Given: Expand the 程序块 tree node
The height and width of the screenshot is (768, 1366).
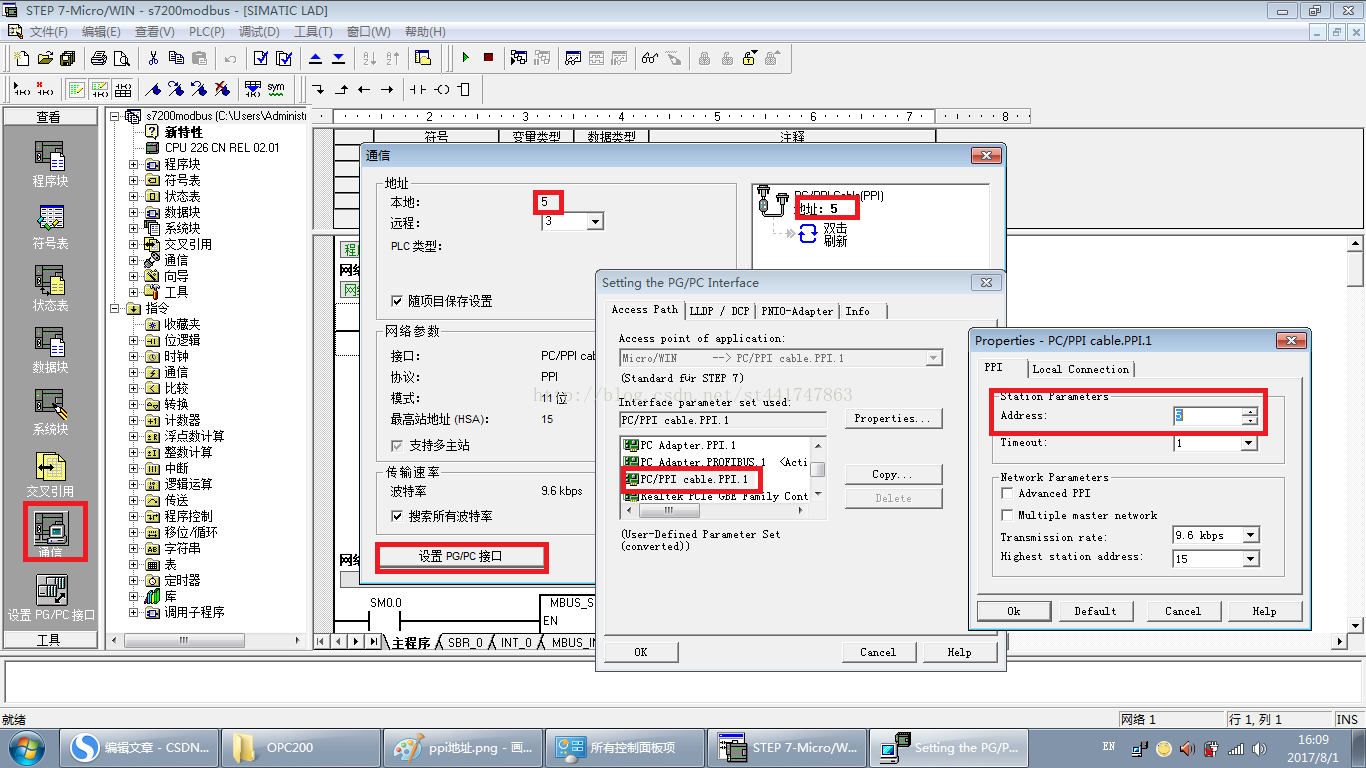Looking at the screenshot, I should (x=134, y=164).
